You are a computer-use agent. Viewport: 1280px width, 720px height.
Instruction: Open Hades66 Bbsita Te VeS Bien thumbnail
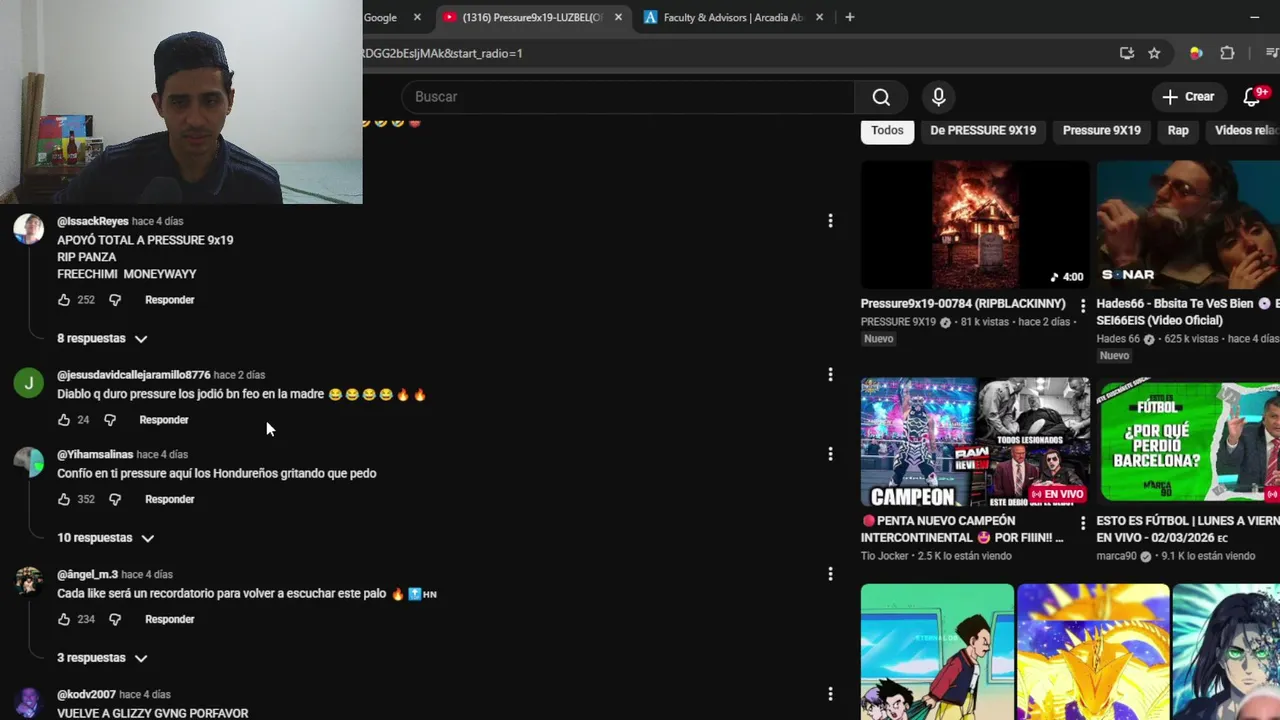click(1188, 225)
